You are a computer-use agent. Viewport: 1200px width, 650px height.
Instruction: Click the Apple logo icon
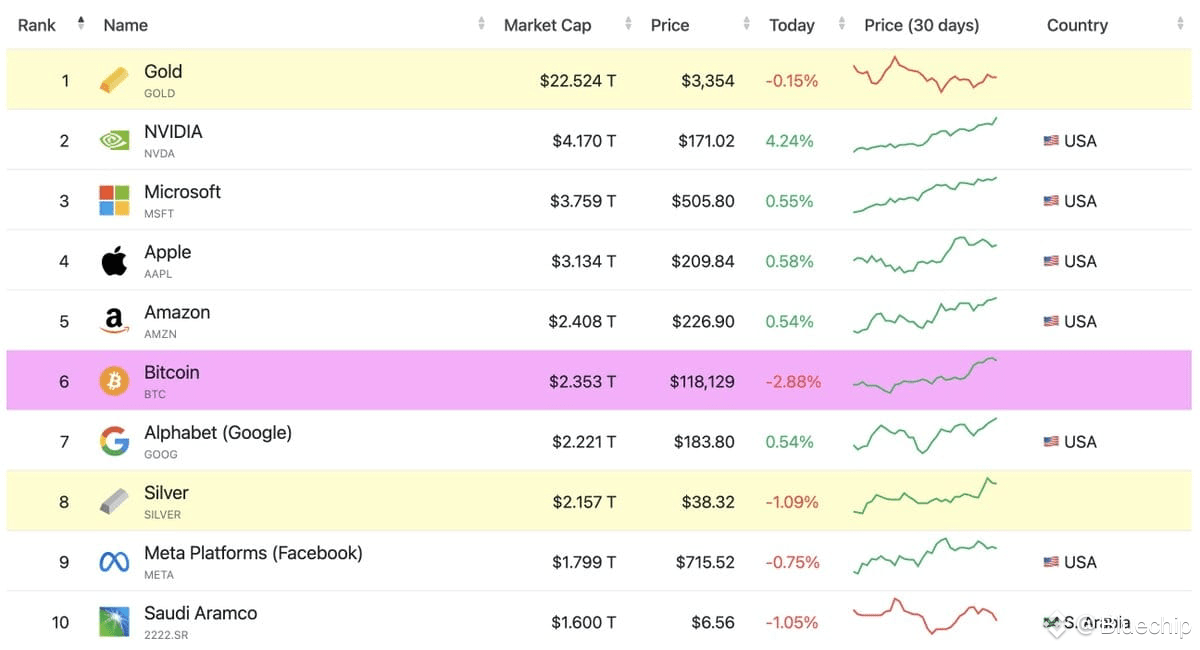tap(114, 261)
